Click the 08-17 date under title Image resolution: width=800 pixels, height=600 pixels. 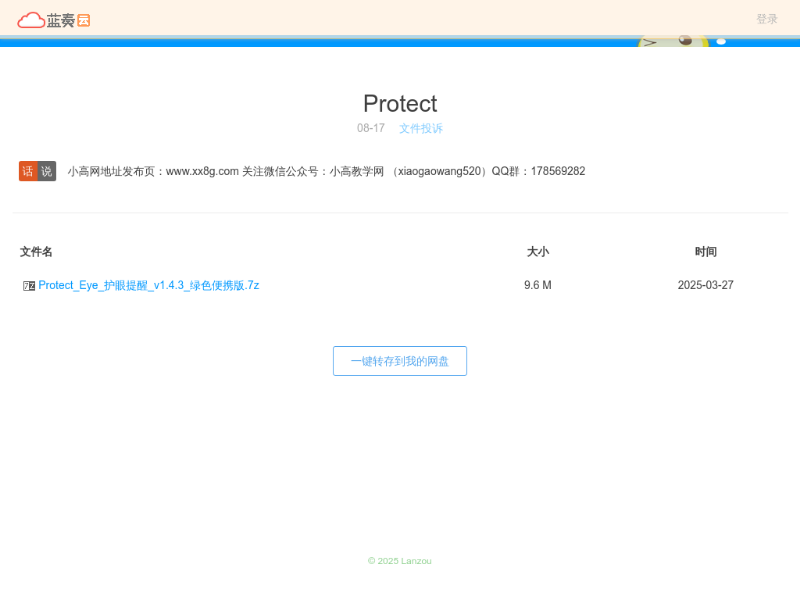[x=371, y=129]
